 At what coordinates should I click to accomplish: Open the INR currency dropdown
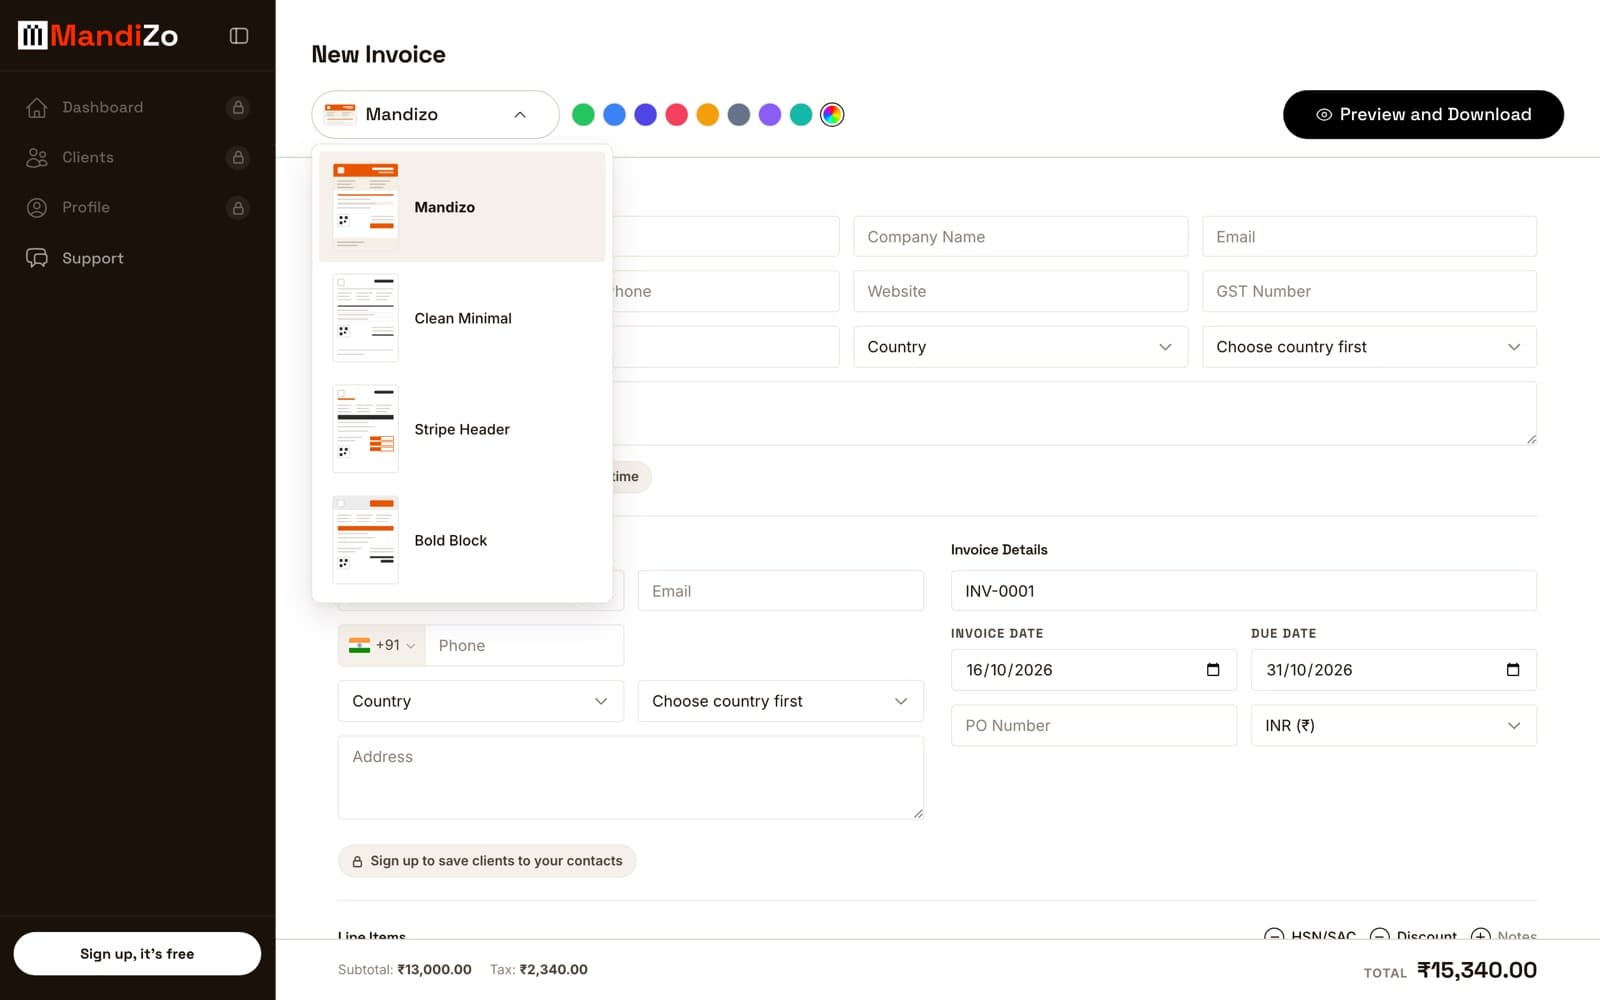1394,726
